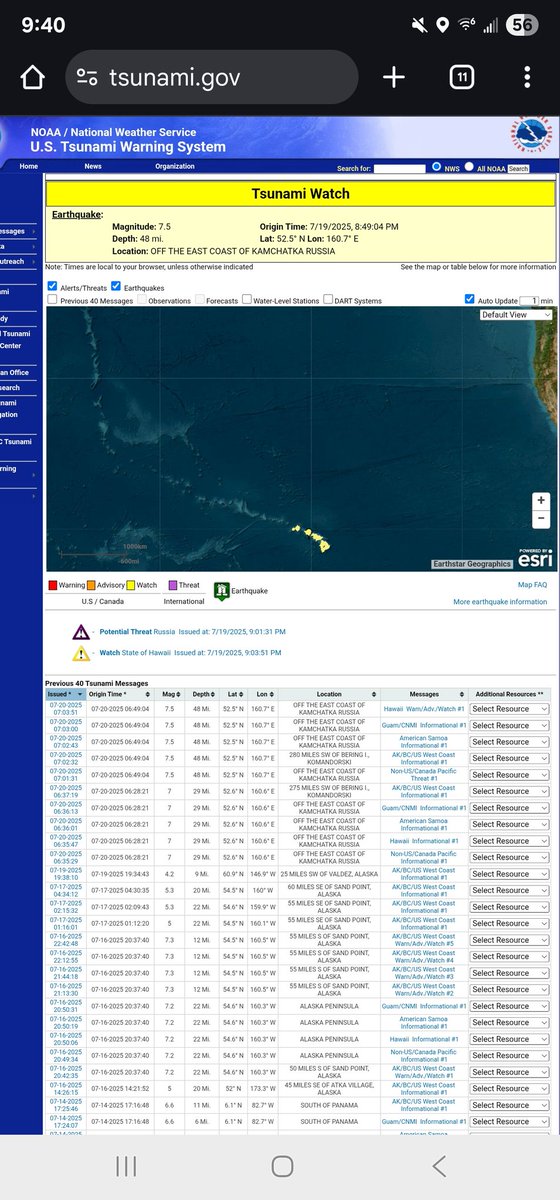Open Select Resource for the Valdez, Alaska row
Screen dimensions: 560x1200
click(x=509, y=874)
